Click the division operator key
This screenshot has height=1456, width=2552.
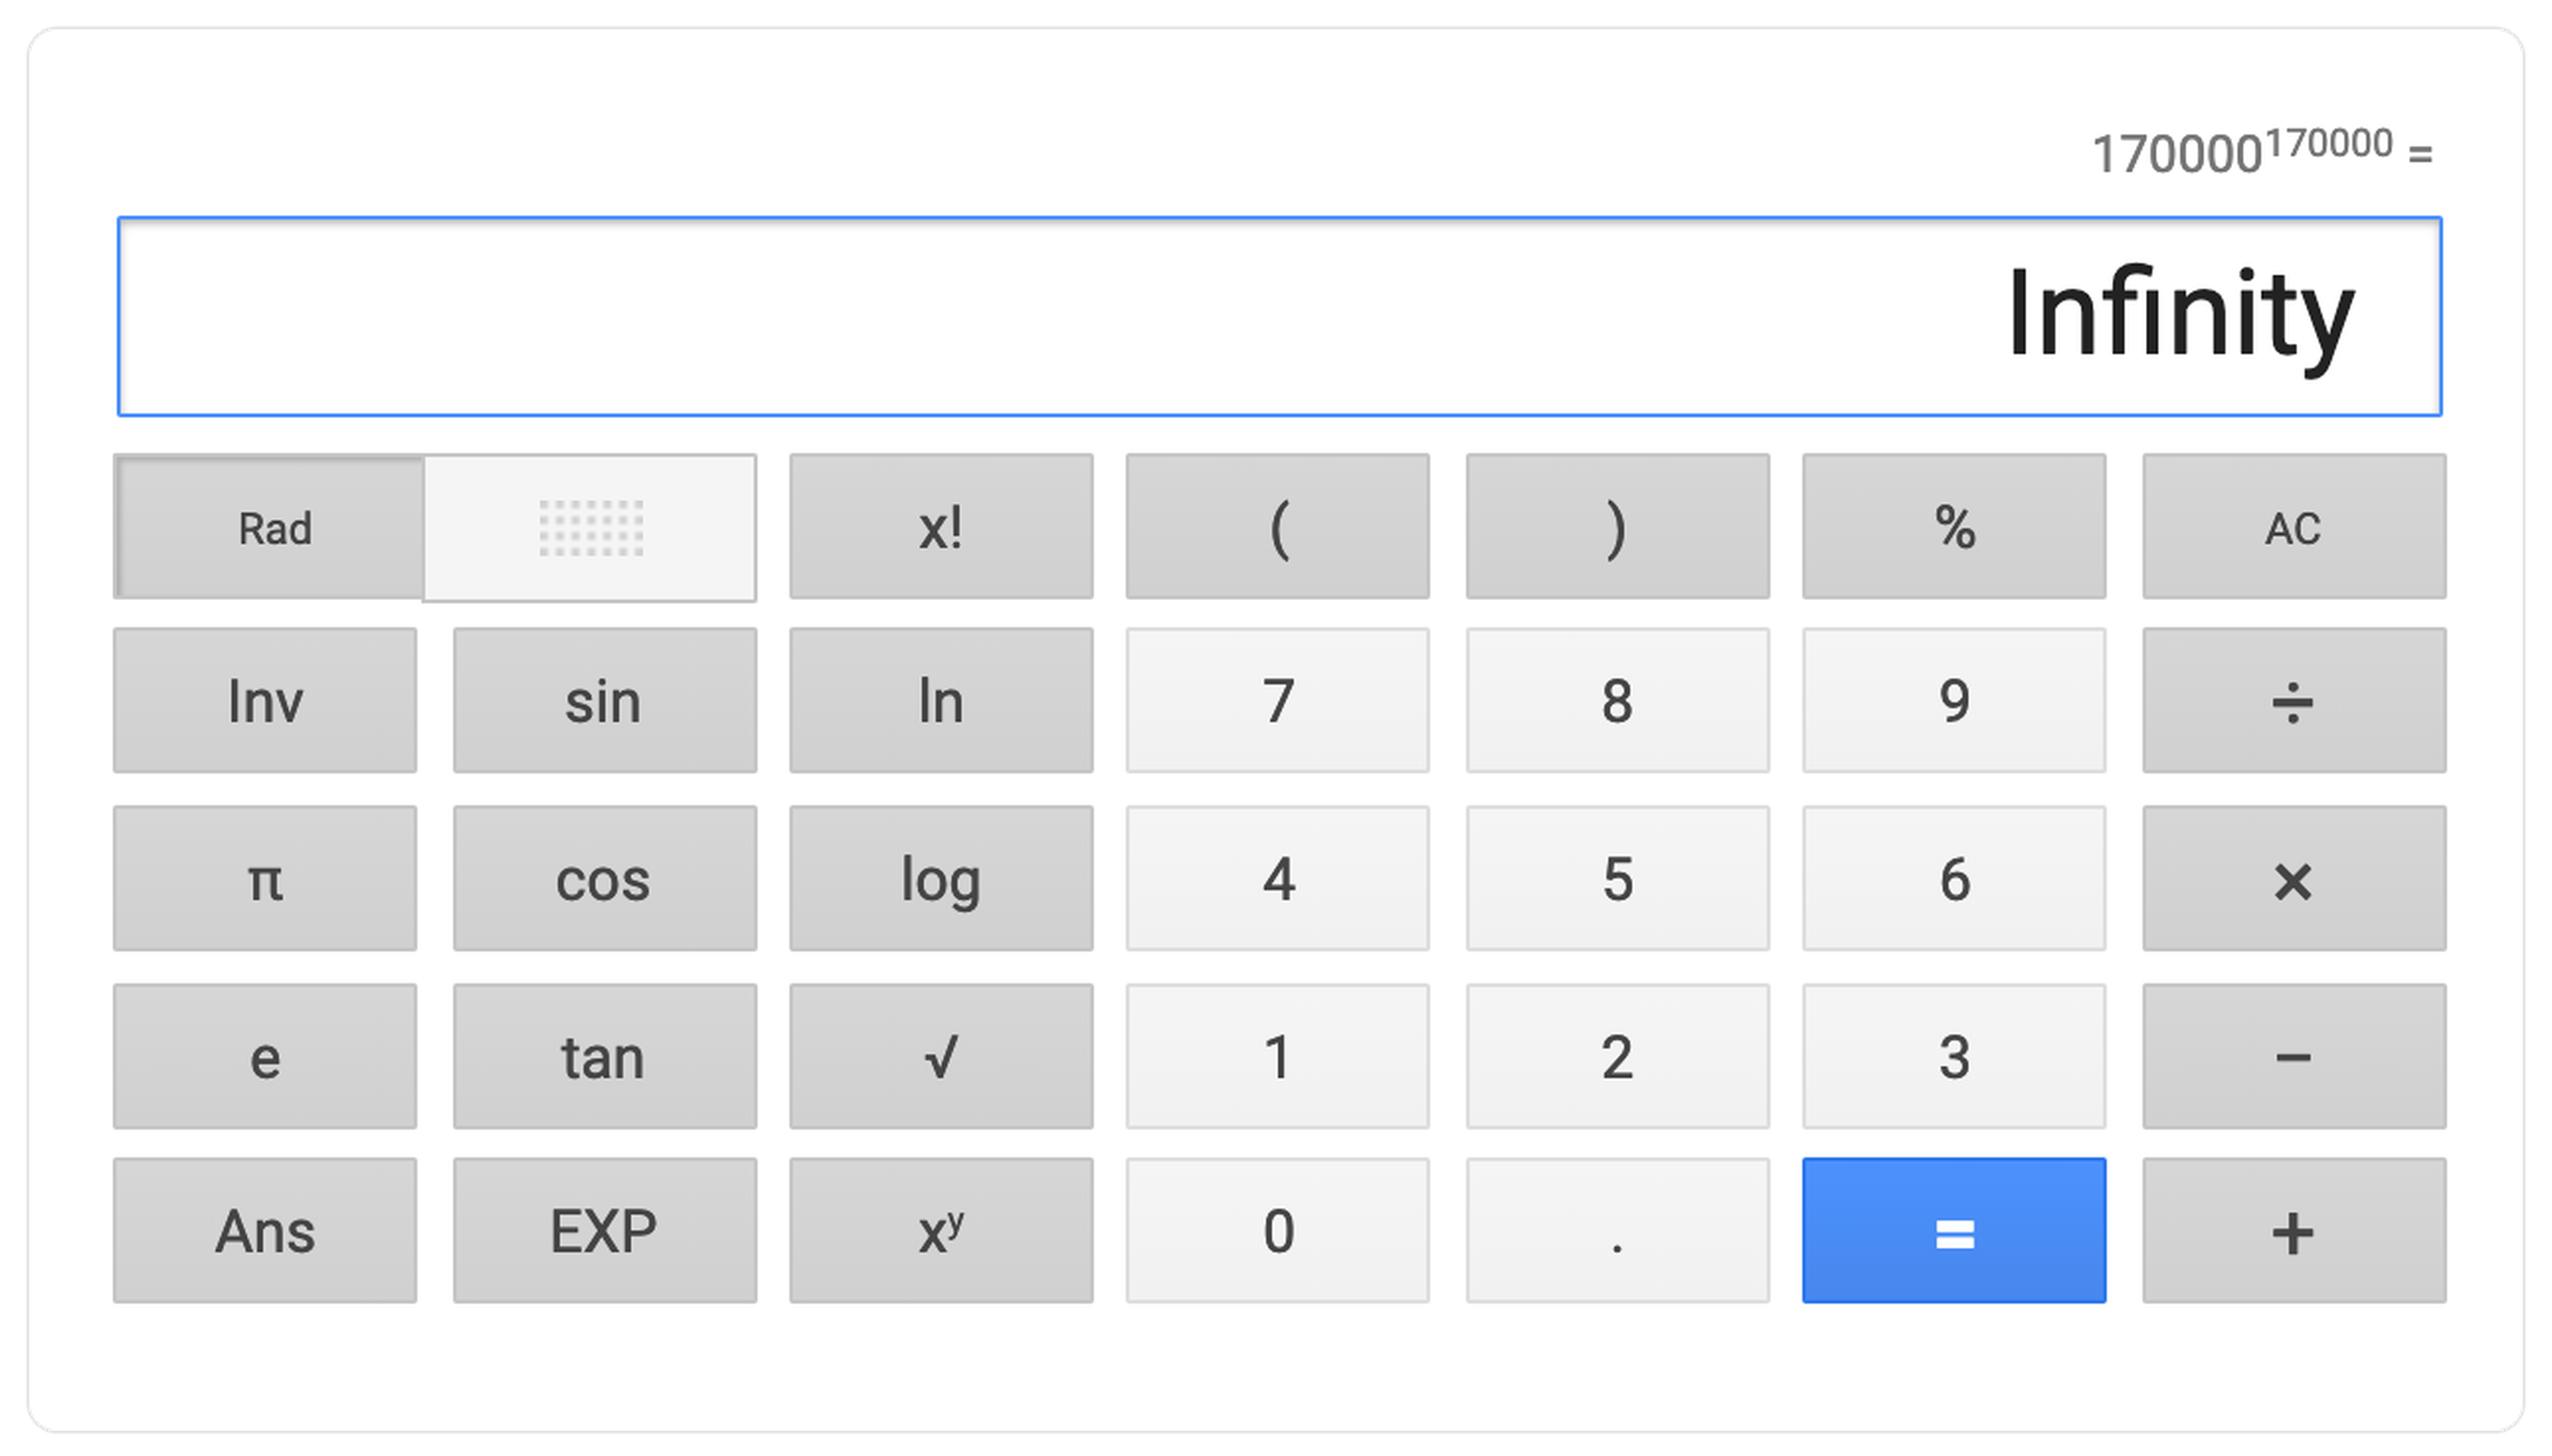pos(2293,701)
